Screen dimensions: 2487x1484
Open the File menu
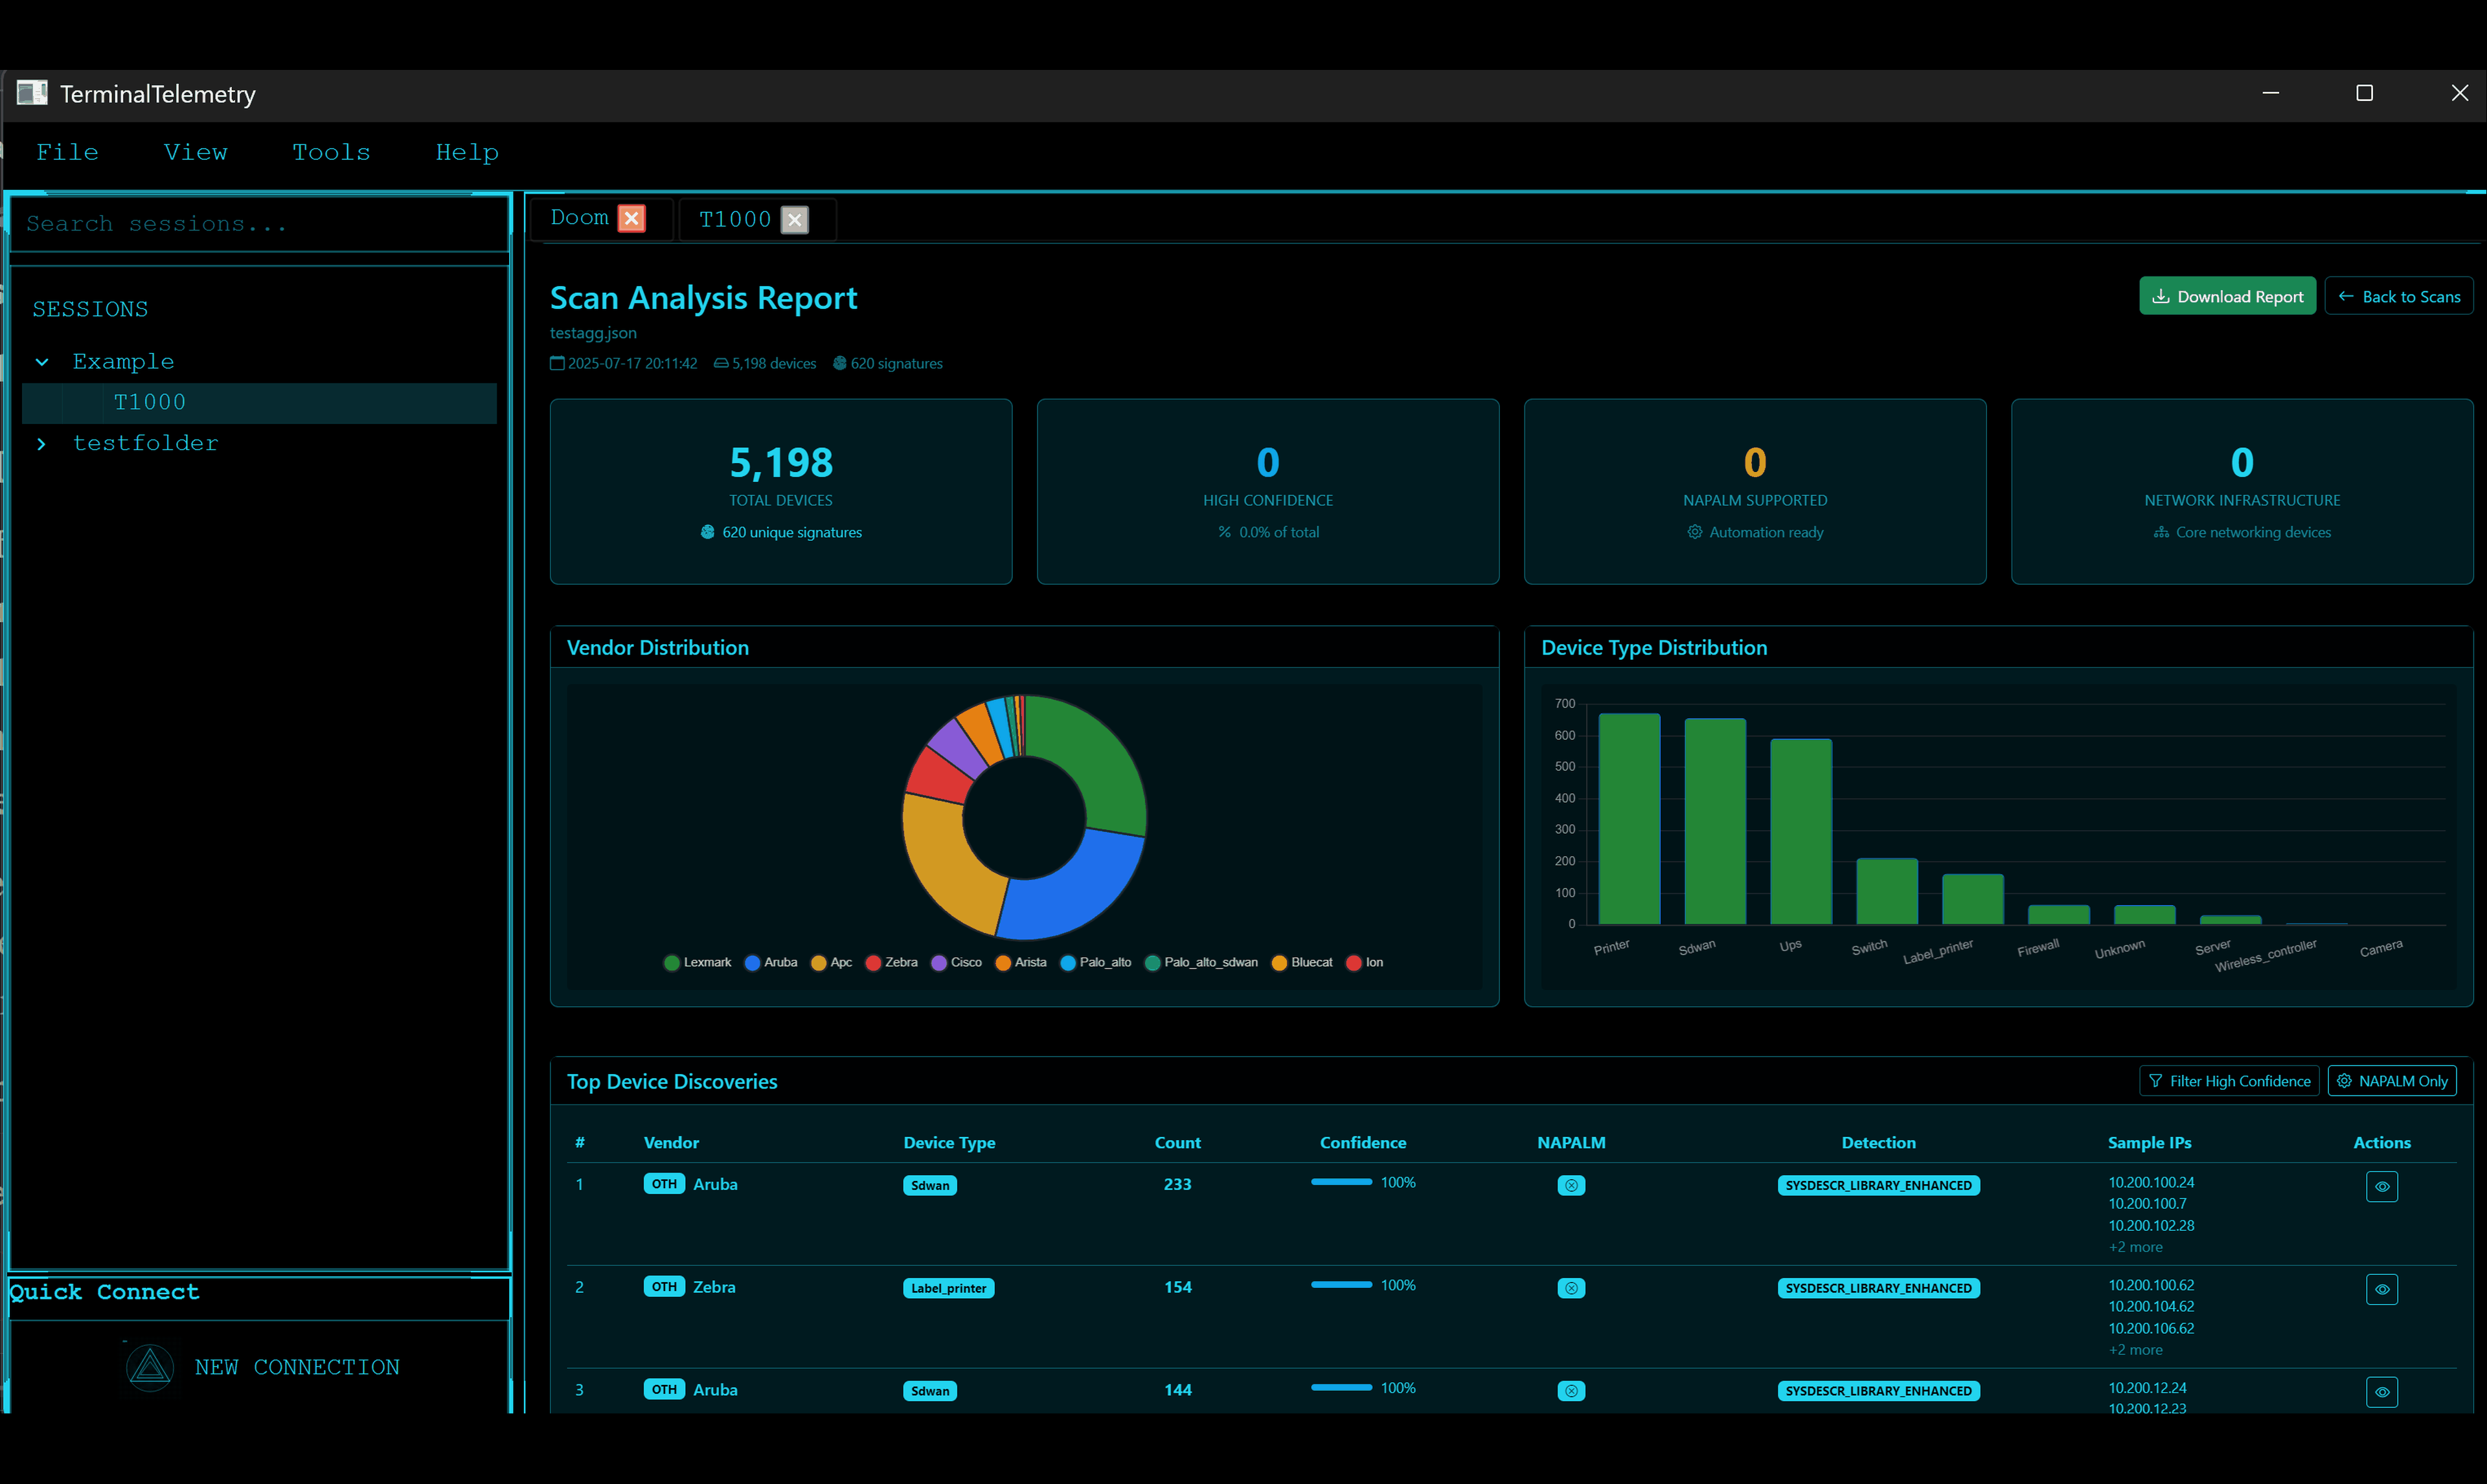point(68,152)
